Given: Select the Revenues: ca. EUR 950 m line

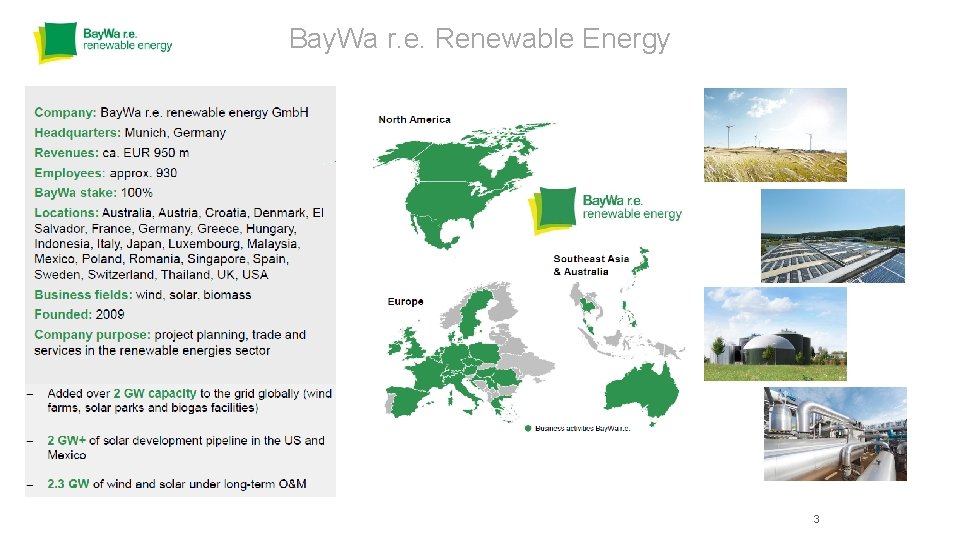Looking at the screenshot, I should [x=111, y=153].
